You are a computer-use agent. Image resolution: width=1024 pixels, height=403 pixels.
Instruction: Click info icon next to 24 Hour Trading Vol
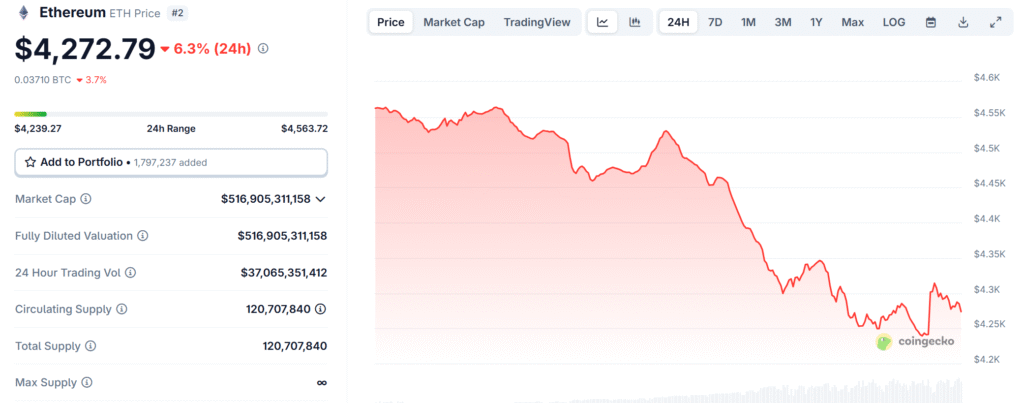pyautogui.click(x=131, y=272)
